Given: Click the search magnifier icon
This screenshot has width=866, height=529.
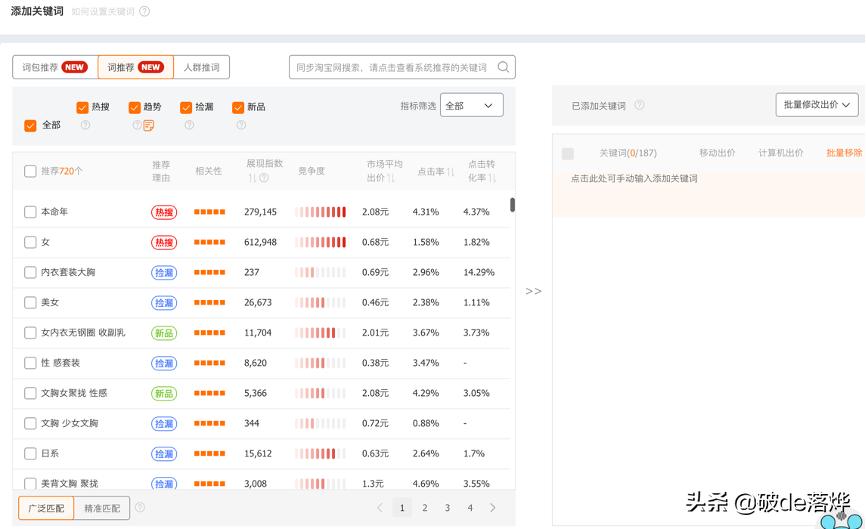Looking at the screenshot, I should (503, 67).
